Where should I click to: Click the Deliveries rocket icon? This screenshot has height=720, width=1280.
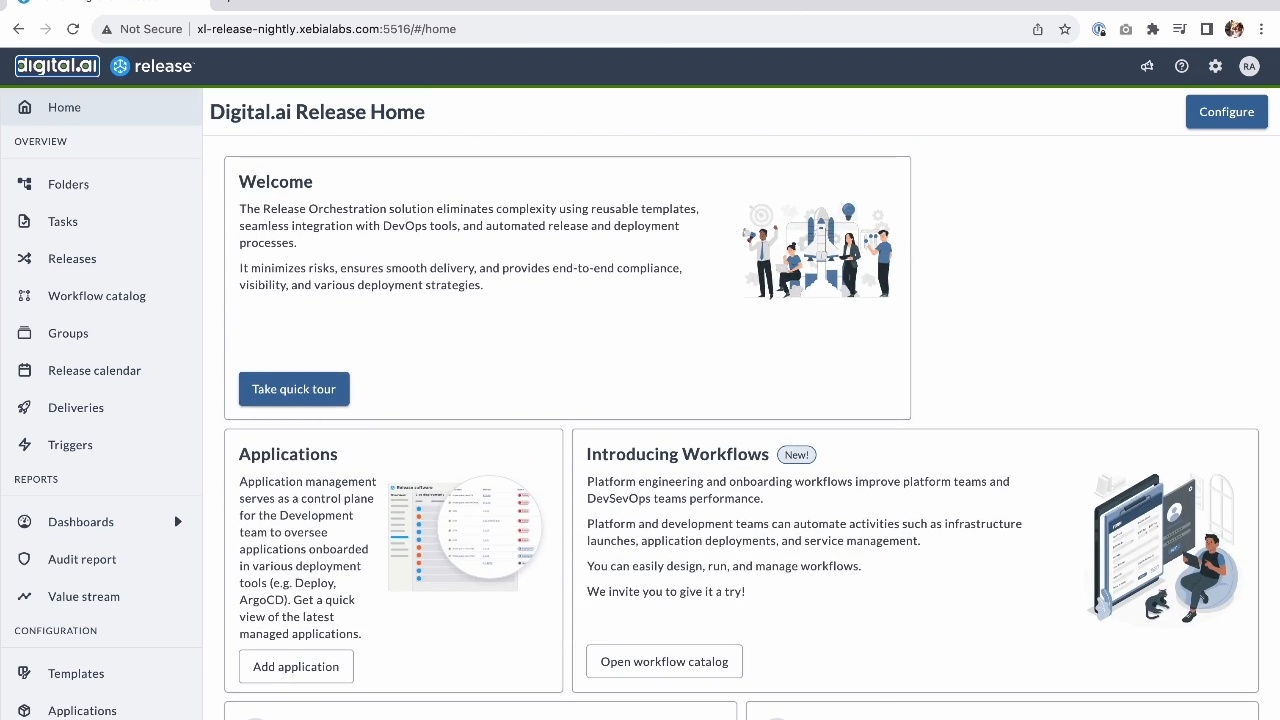(25, 407)
